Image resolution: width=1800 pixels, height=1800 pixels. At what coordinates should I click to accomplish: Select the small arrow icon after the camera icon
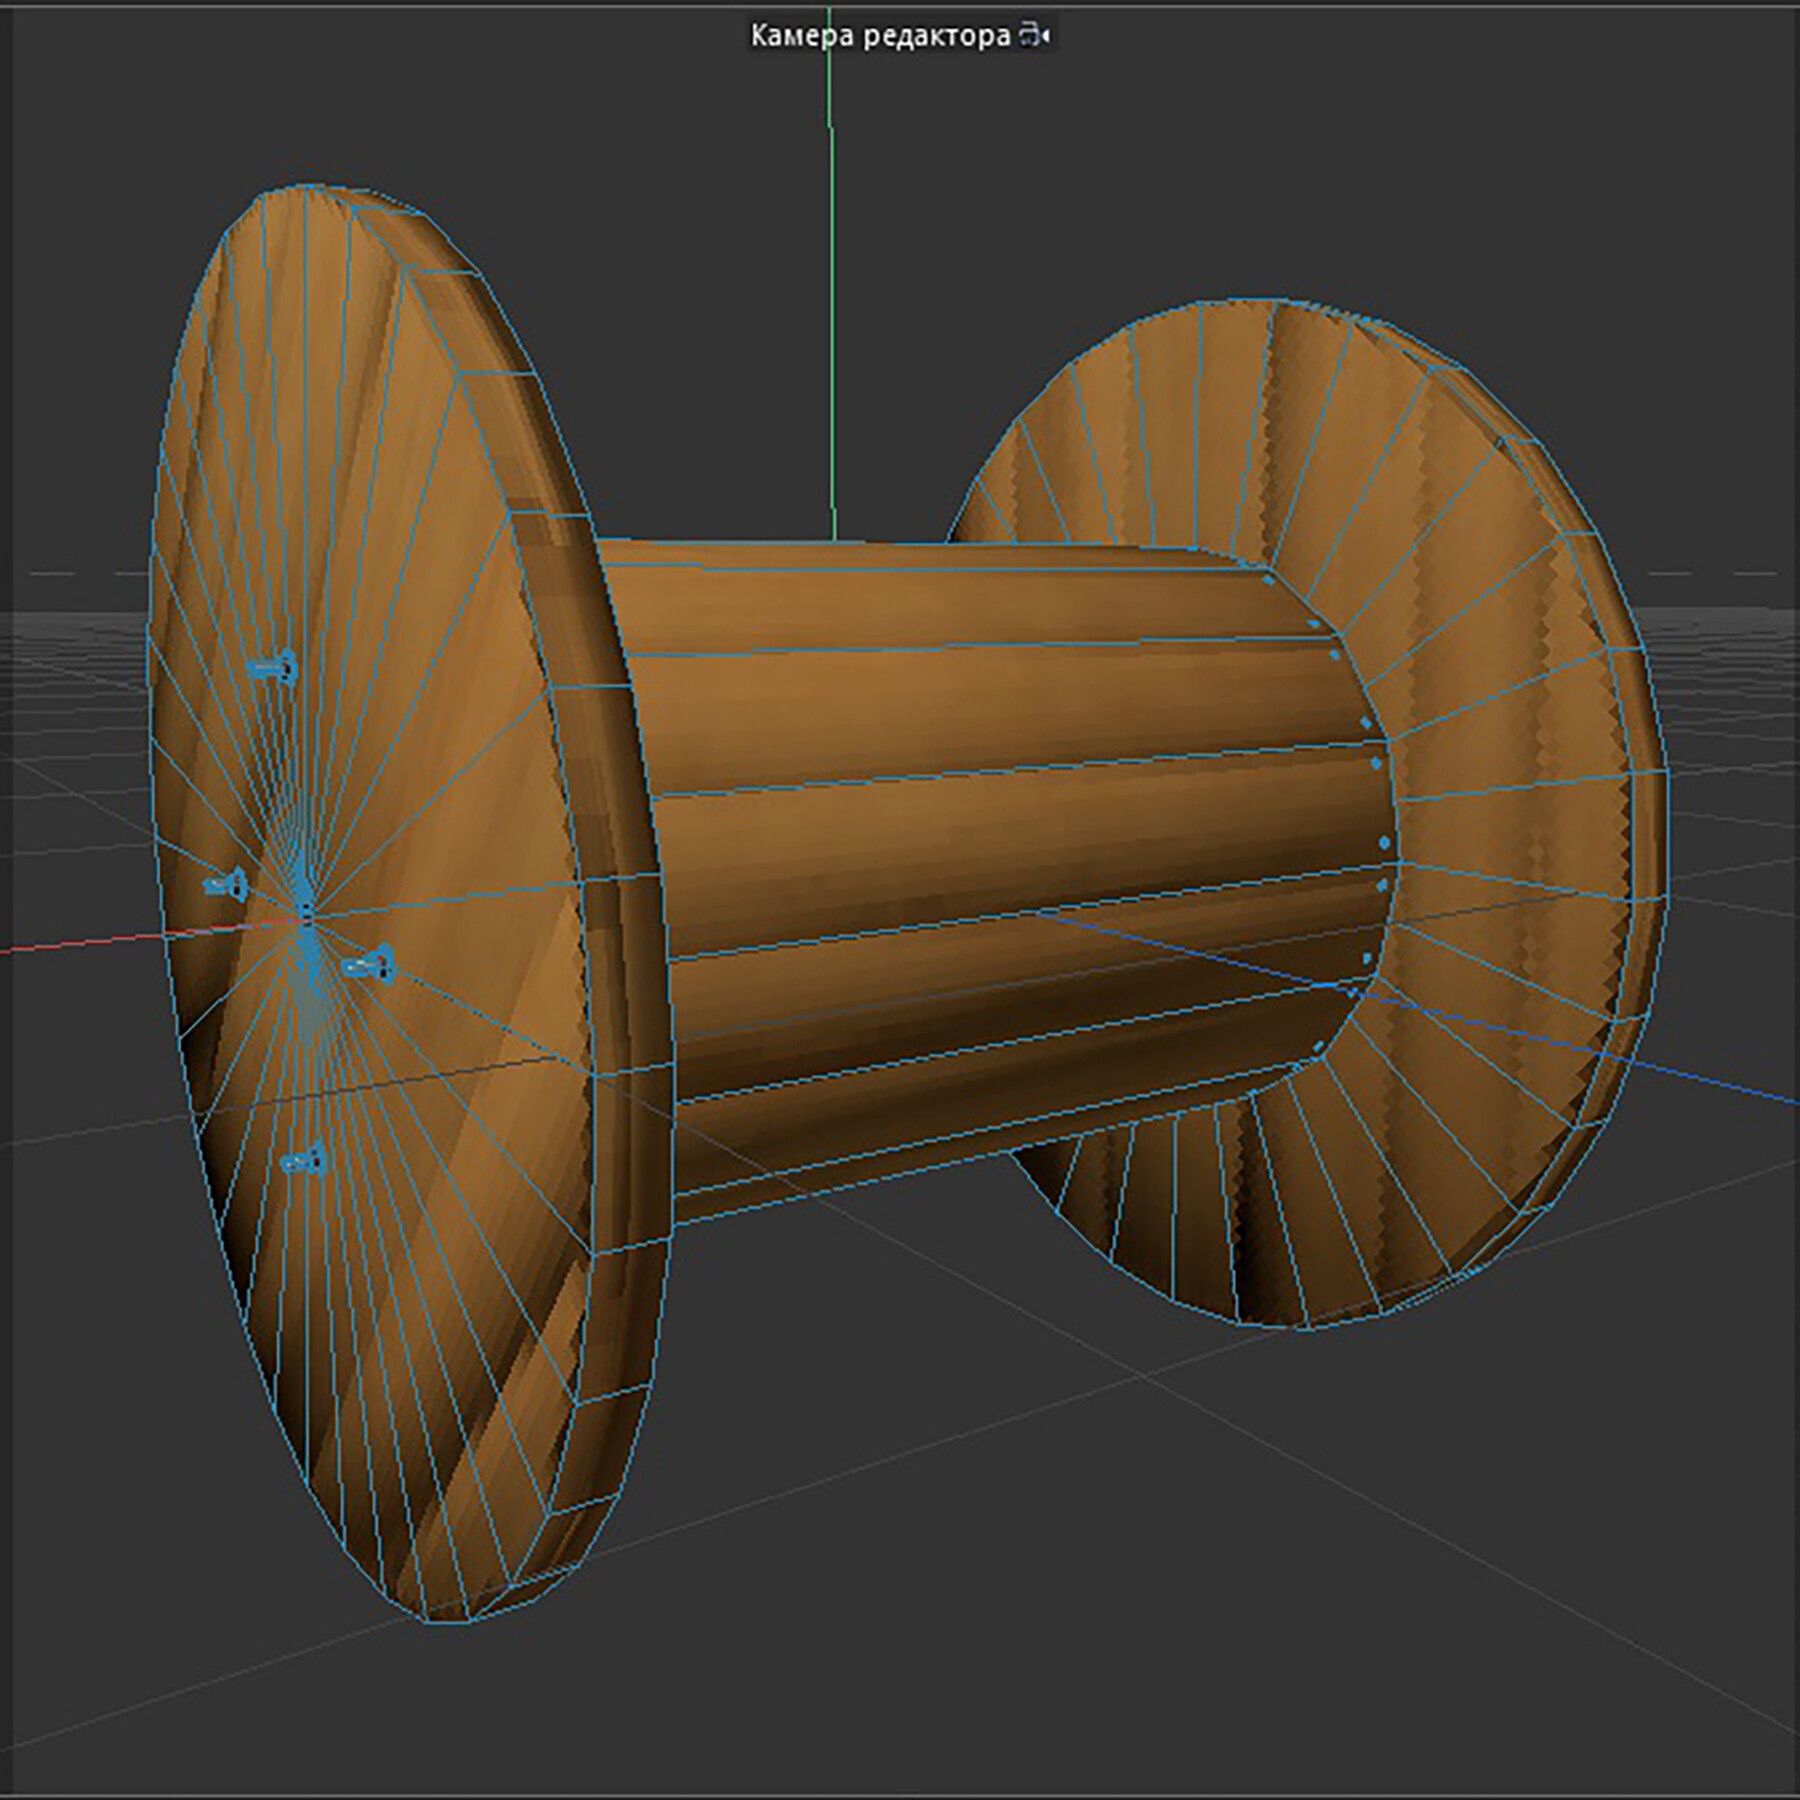1045,36
